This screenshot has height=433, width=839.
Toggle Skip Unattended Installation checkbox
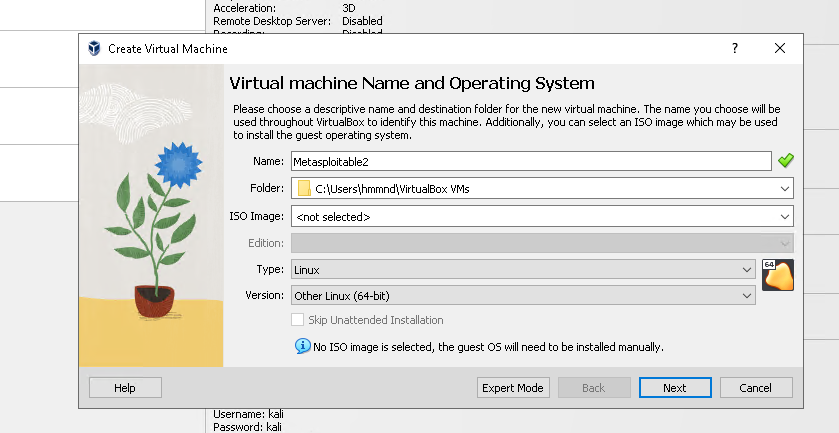tap(298, 320)
